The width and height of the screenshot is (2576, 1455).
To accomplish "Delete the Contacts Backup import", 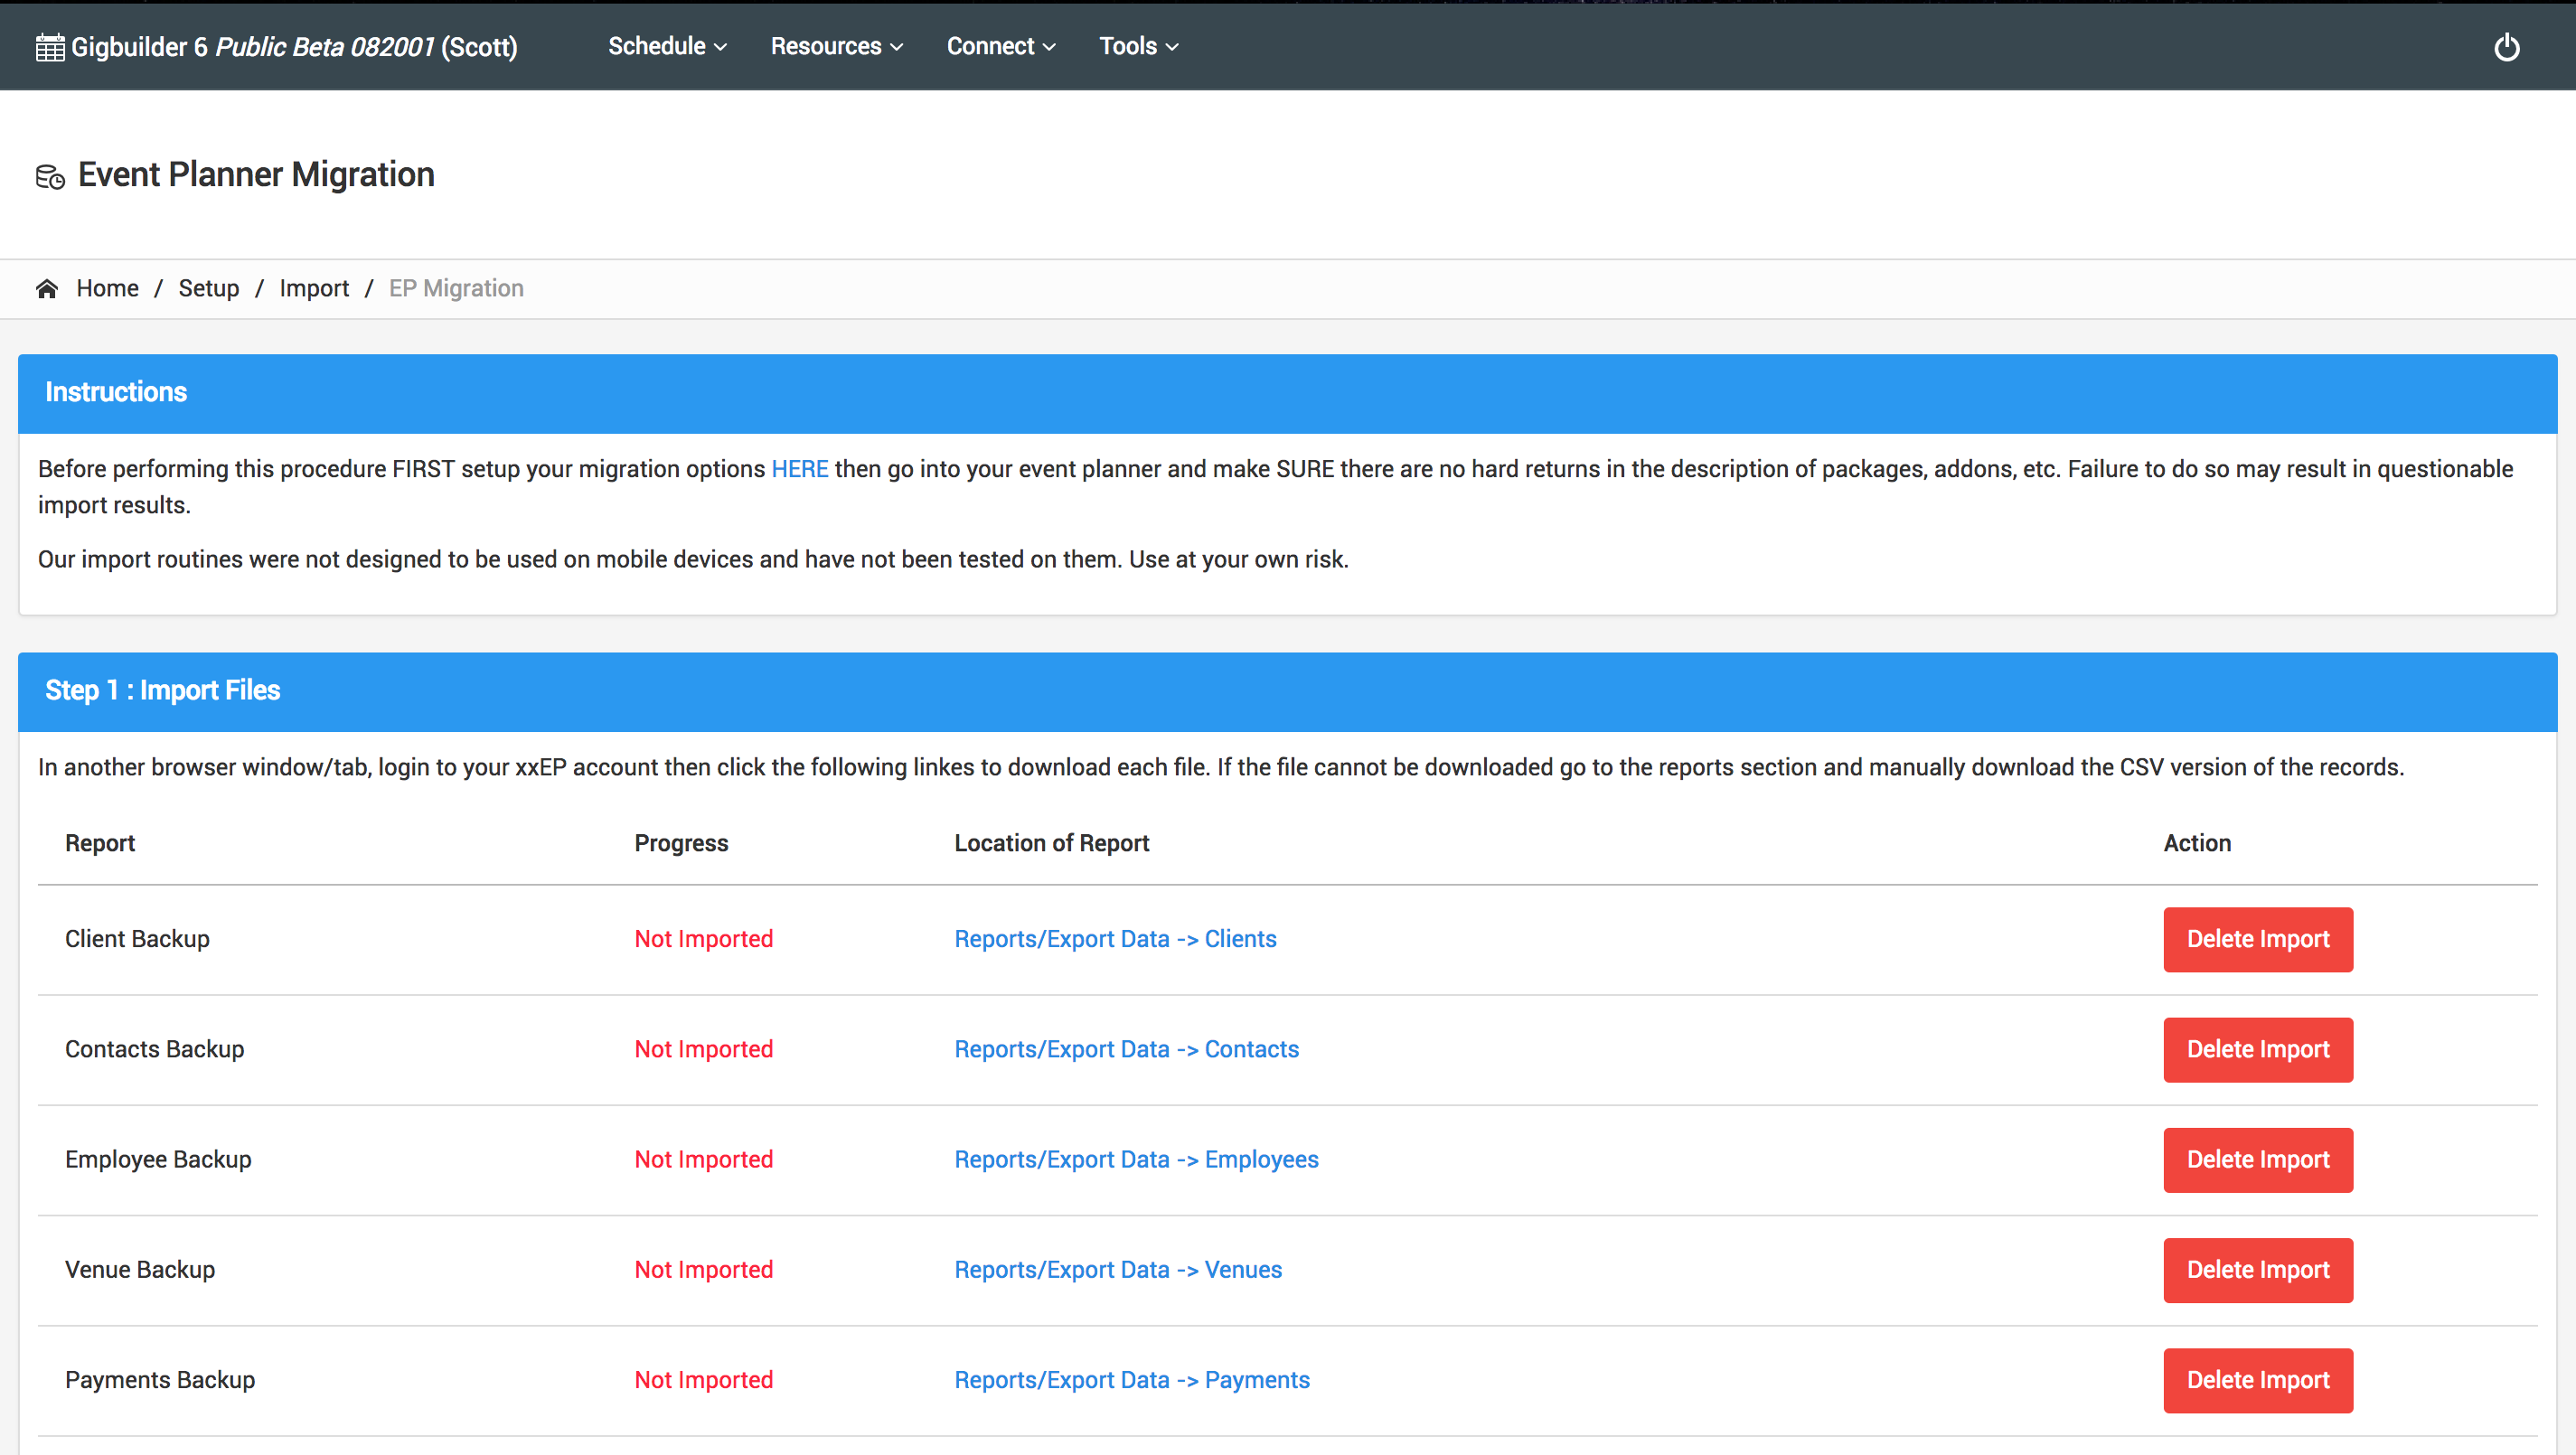I will pos(2257,1049).
